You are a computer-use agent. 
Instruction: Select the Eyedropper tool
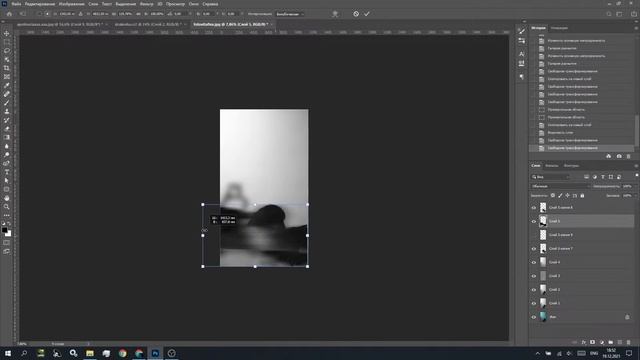[7, 85]
